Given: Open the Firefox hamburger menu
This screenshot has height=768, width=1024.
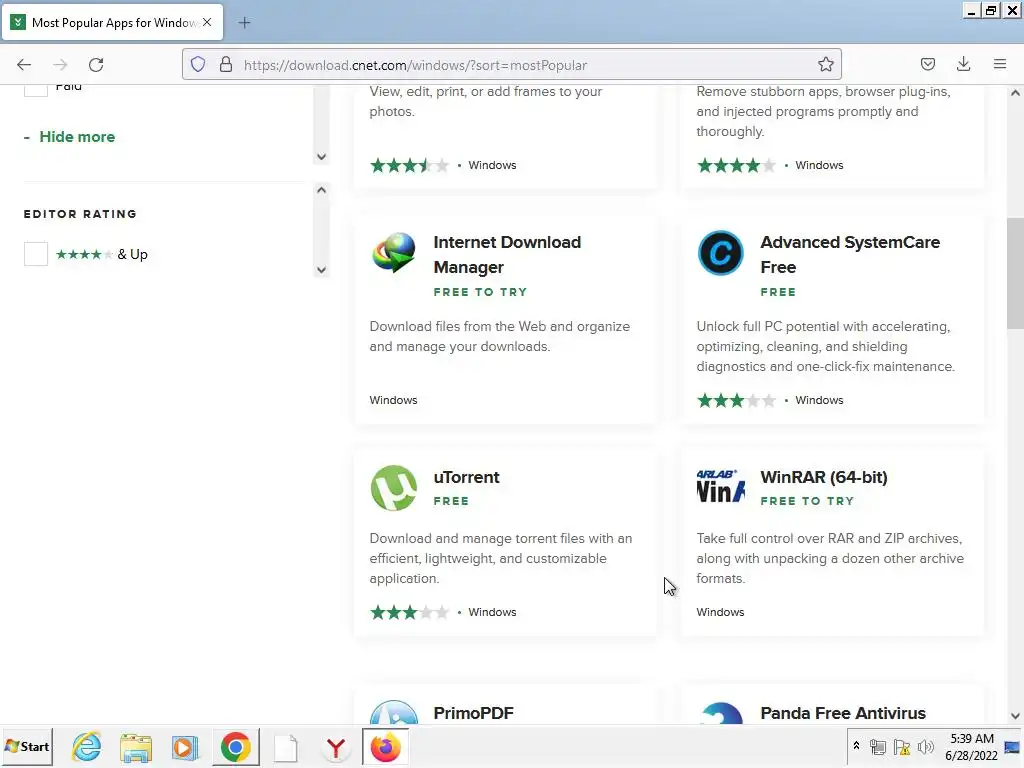Looking at the screenshot, I should (x=999, y=65).
